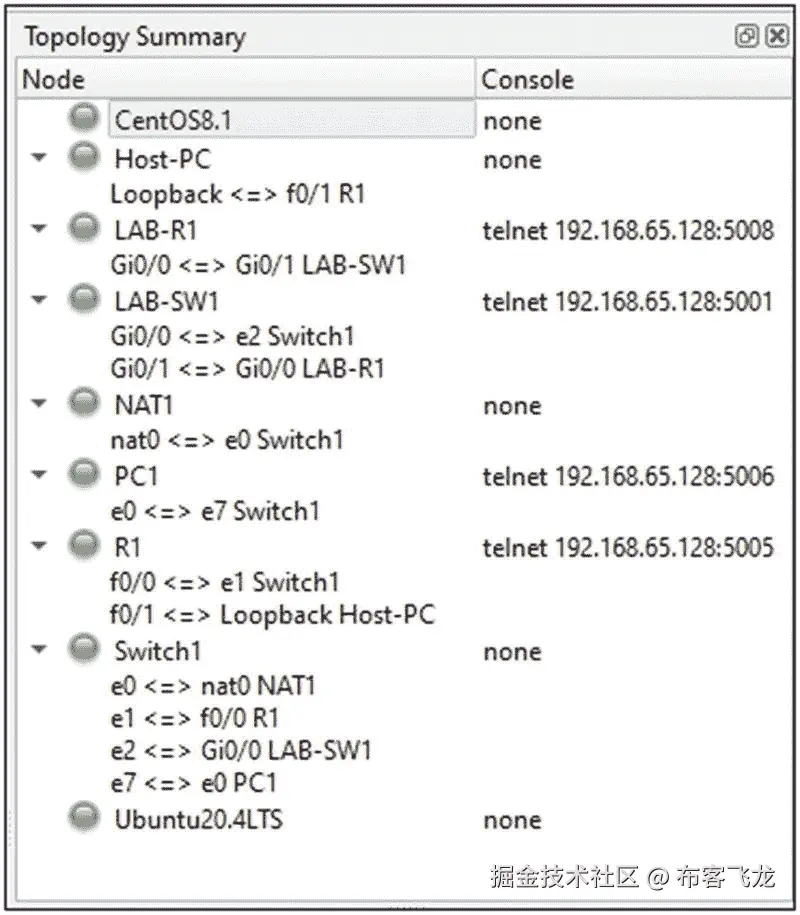The width and height of the screenshot is (800, 915).
Task: Click the LAB-SW1 switch status icon
Action: (83, 296)
